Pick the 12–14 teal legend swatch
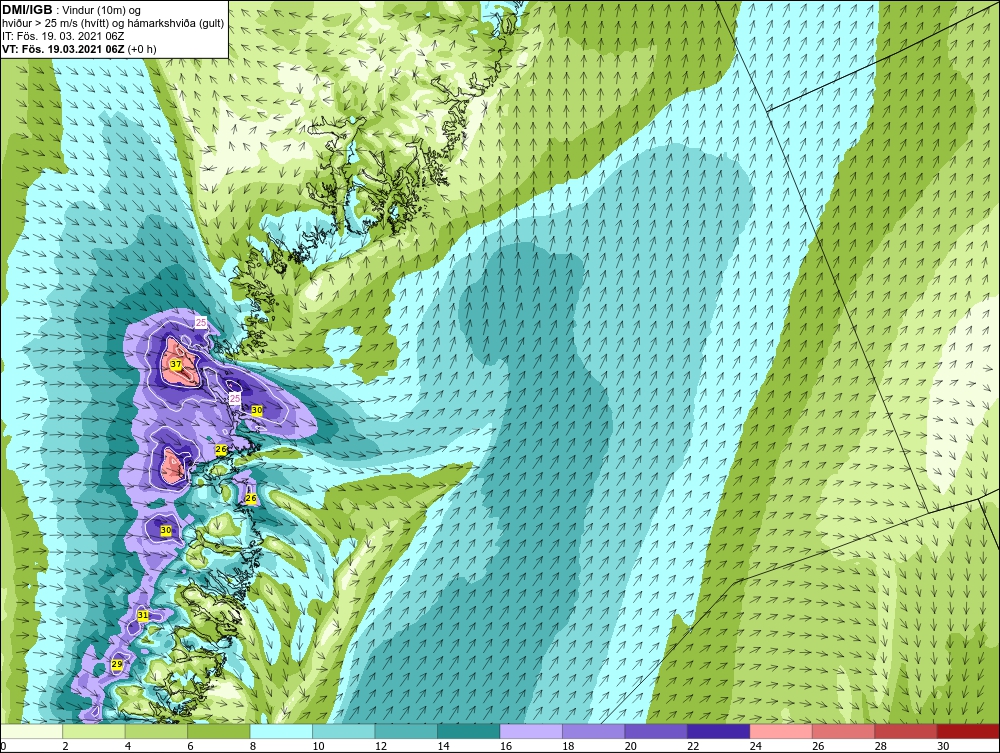The height and width of the screenshot is (753, 1000). click(406, 731)
